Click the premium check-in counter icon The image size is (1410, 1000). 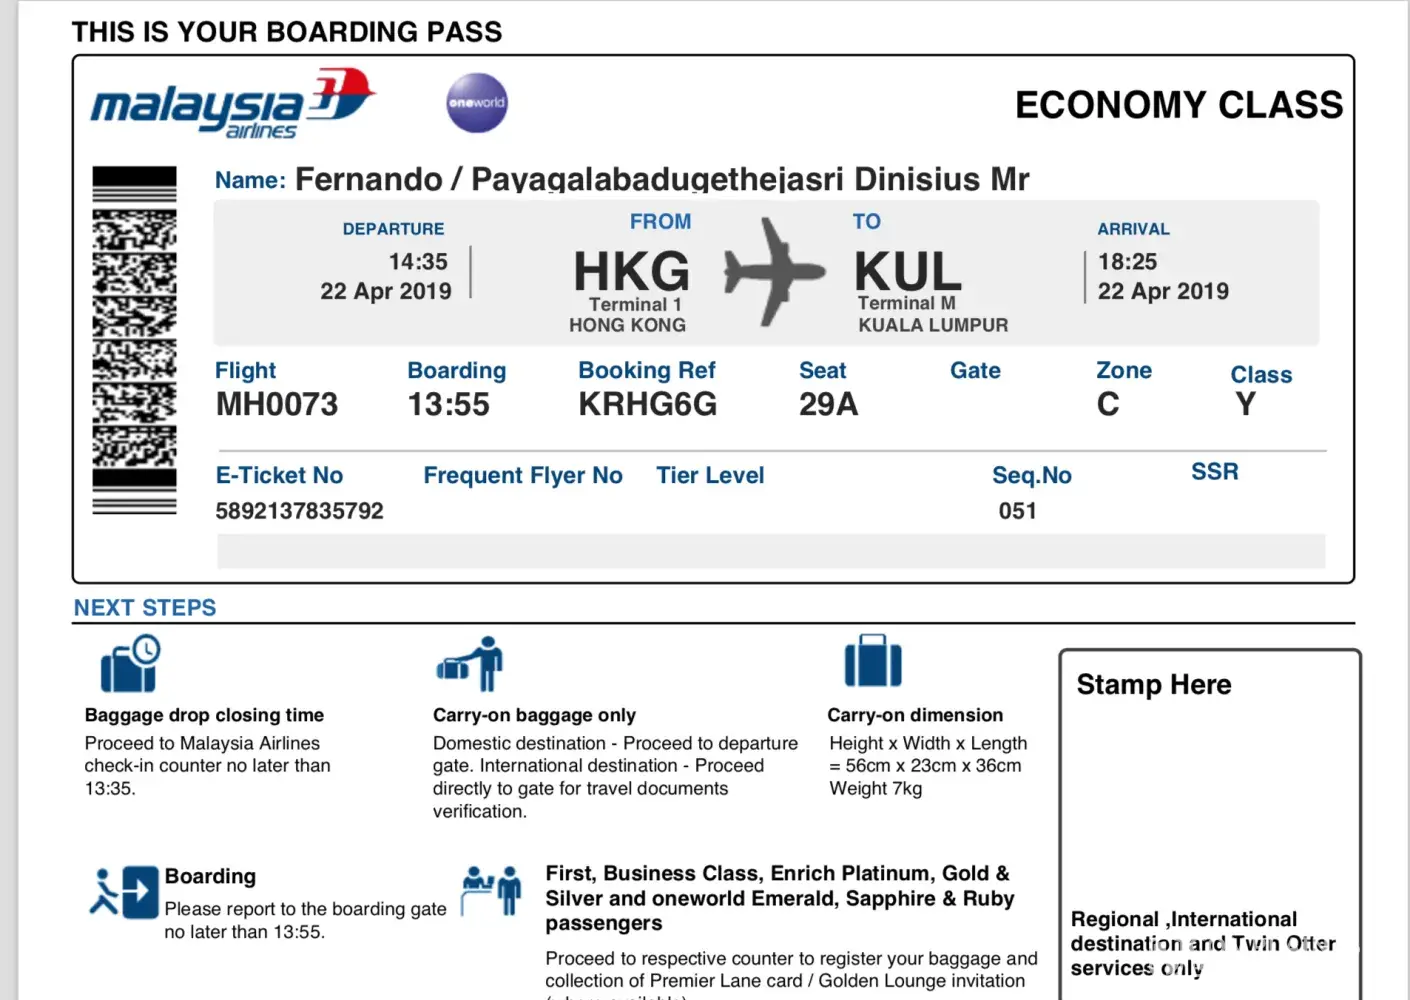coord(491,889)
